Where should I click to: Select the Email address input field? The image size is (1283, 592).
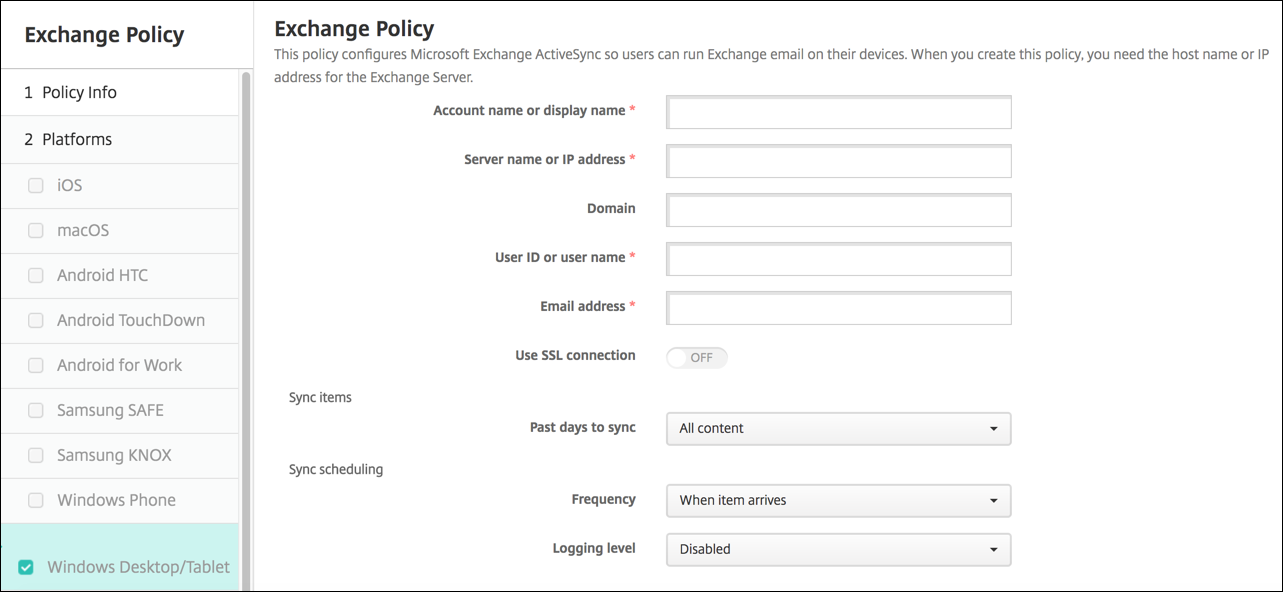(x=838, y=308)
